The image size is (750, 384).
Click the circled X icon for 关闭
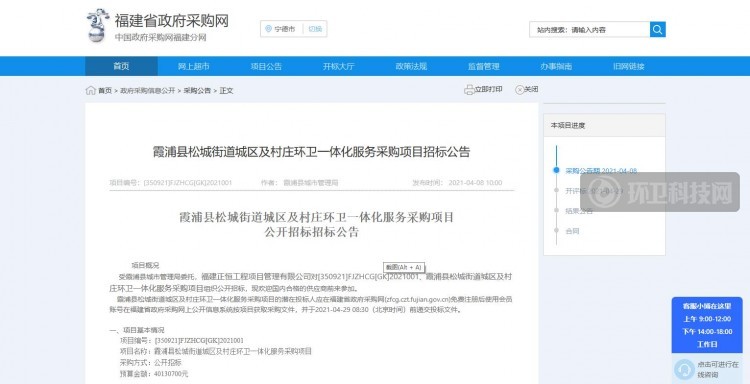click(x=519, y=89)
